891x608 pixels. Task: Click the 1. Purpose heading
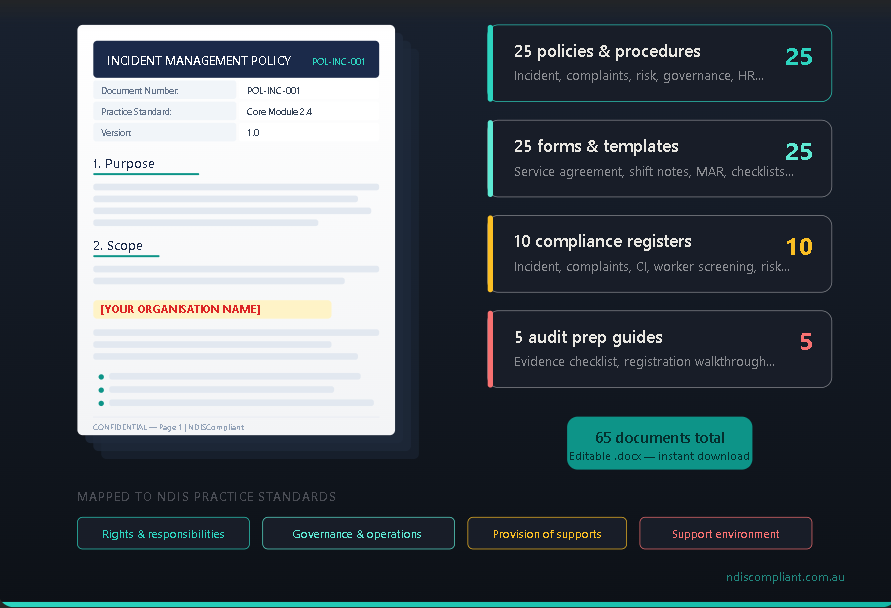click(x=124, y=164)
